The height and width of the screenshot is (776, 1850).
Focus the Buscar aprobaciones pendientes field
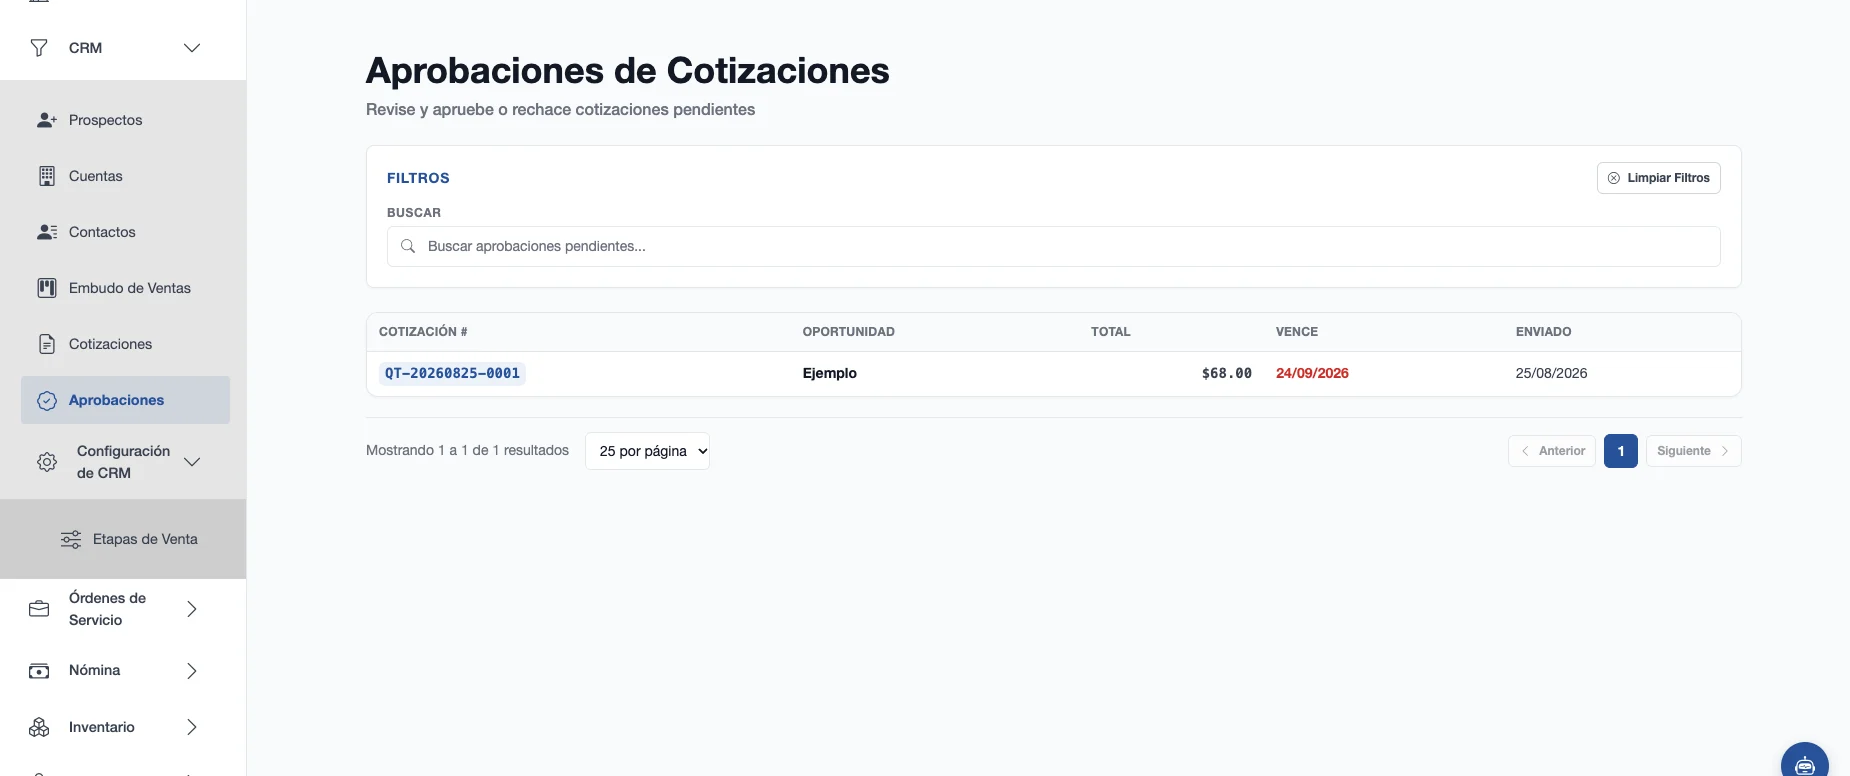click(x=1053, y=246)
